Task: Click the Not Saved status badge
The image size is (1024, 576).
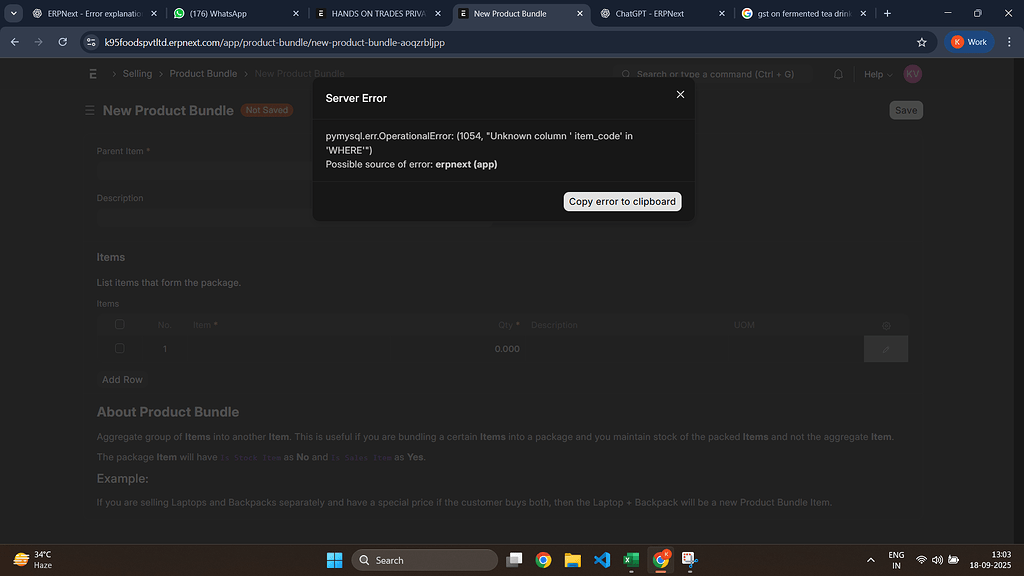Action: click(267, 110)
